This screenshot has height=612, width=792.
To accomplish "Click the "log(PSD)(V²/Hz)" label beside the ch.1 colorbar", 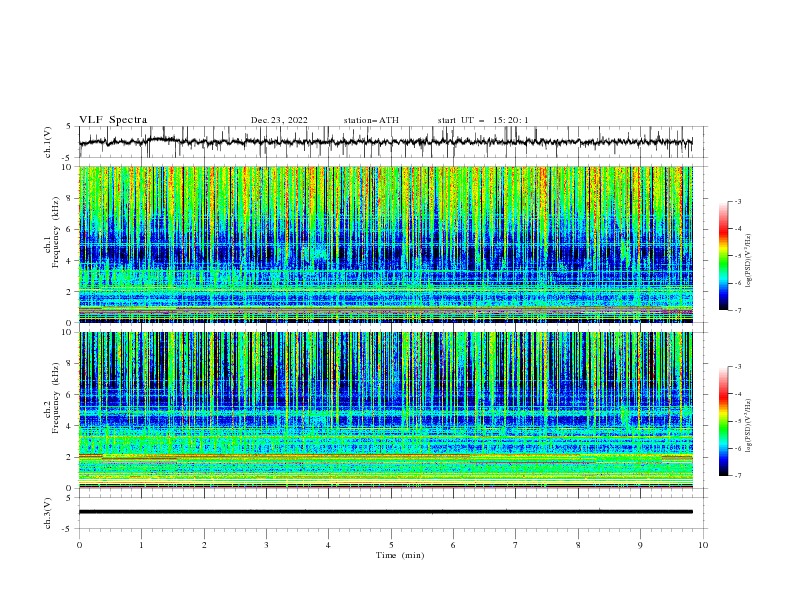I will pyautogui.click(x=749, y=261).
